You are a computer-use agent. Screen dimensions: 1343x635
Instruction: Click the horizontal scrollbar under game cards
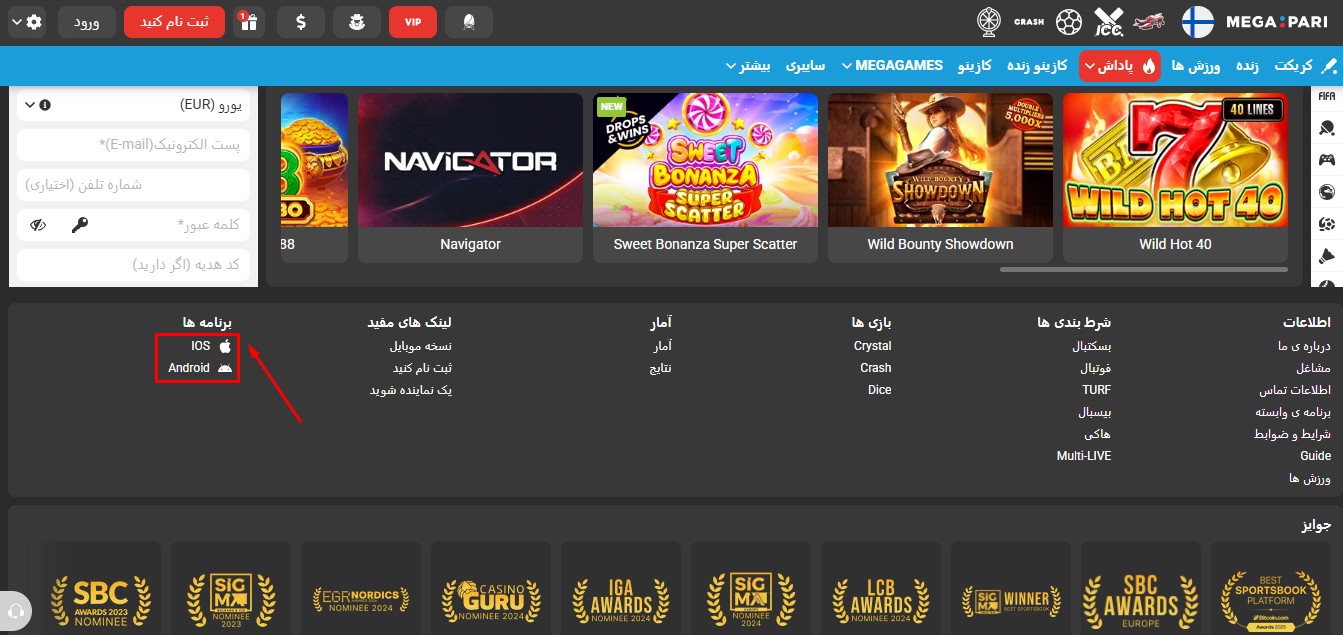click(x=1143, y=269)
